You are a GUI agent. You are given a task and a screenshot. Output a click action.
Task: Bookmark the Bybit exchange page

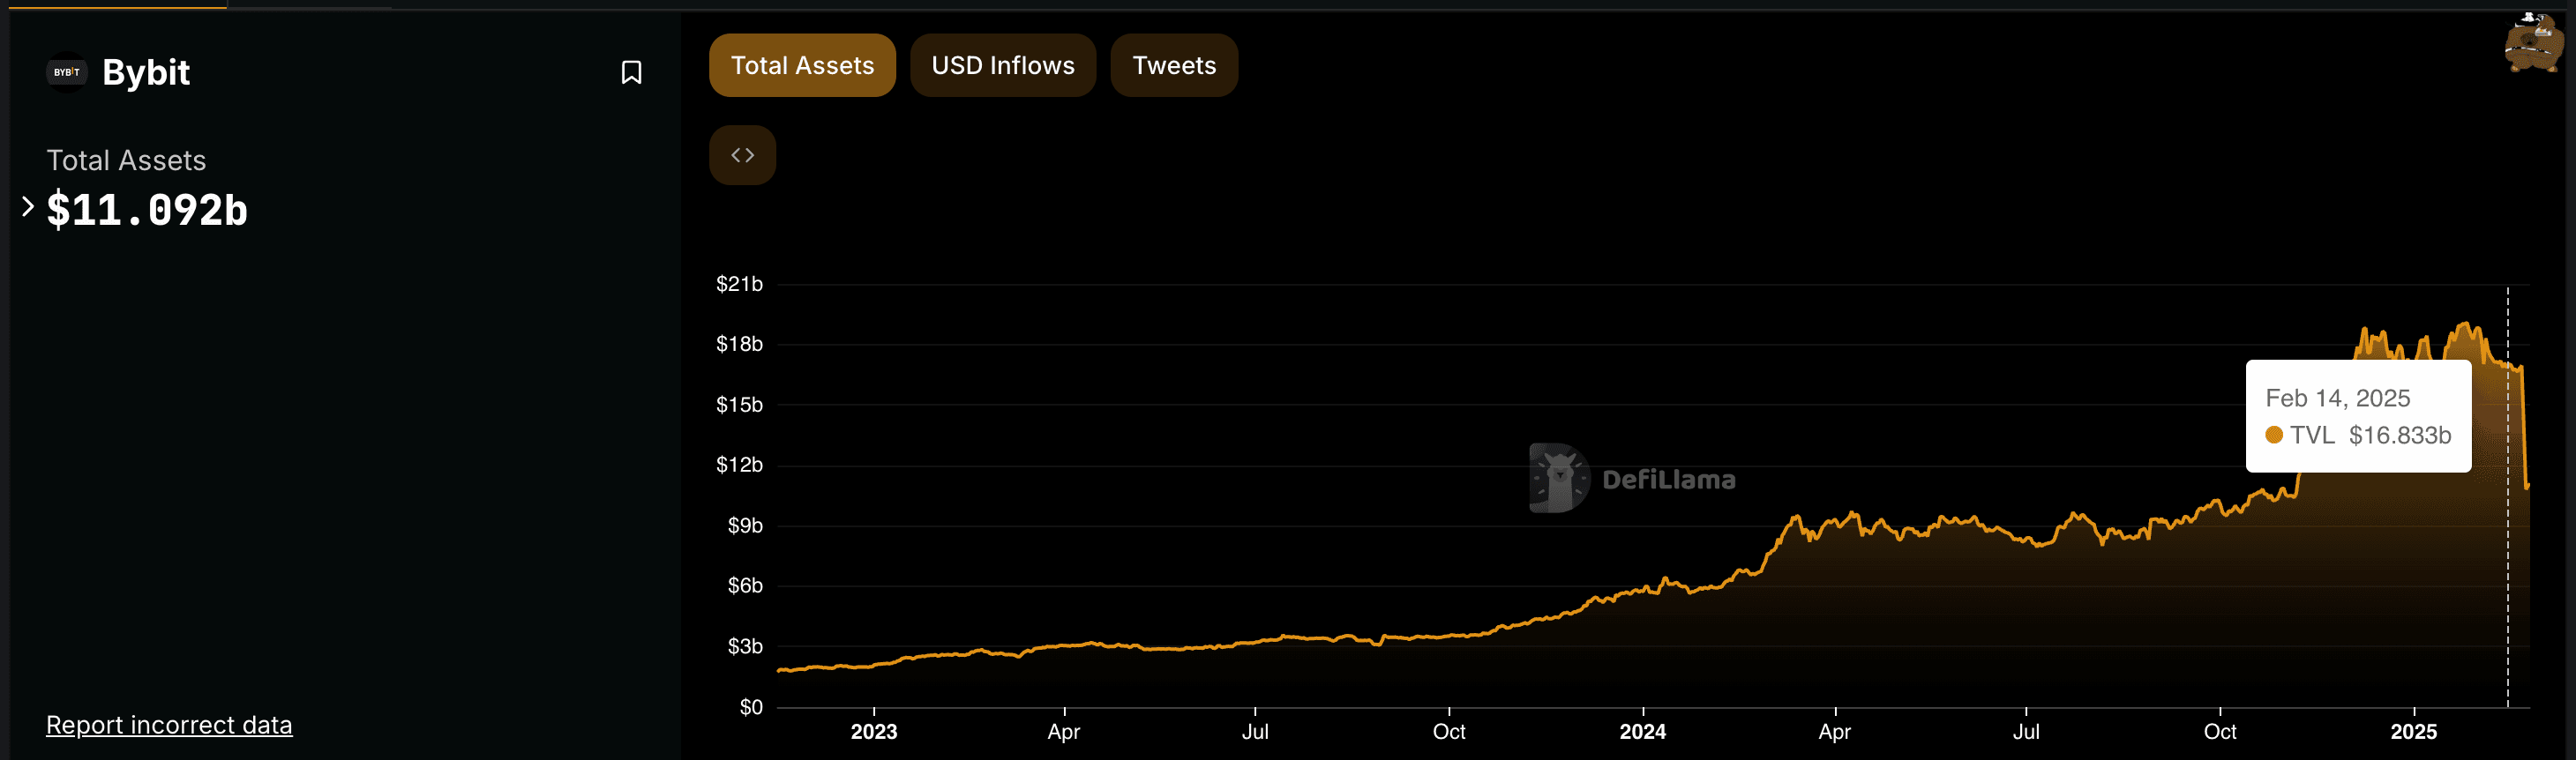631,72
